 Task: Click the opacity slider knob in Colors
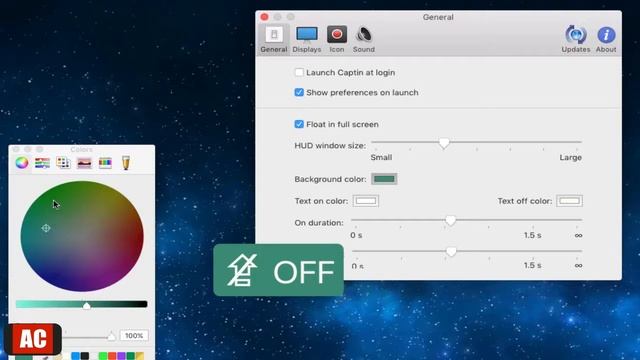coord(111,336)
